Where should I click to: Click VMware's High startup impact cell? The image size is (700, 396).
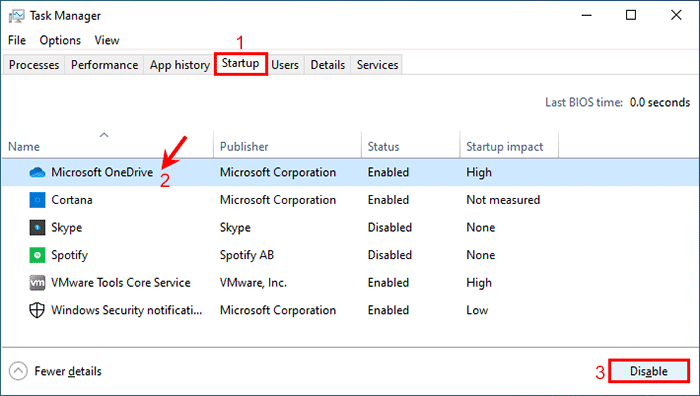pos(479,283)
